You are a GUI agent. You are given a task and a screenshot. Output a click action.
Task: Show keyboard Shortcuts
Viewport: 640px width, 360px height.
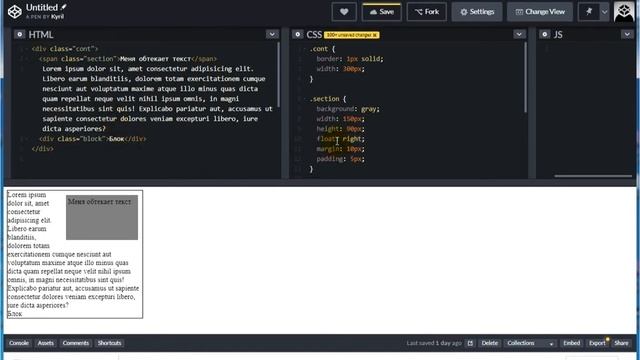109,343
